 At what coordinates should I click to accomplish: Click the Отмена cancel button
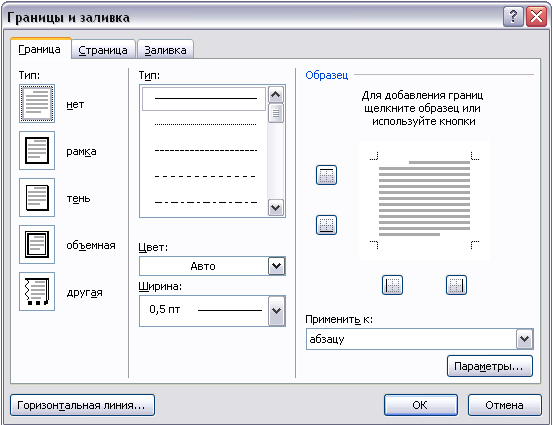[x=504, y=405]
